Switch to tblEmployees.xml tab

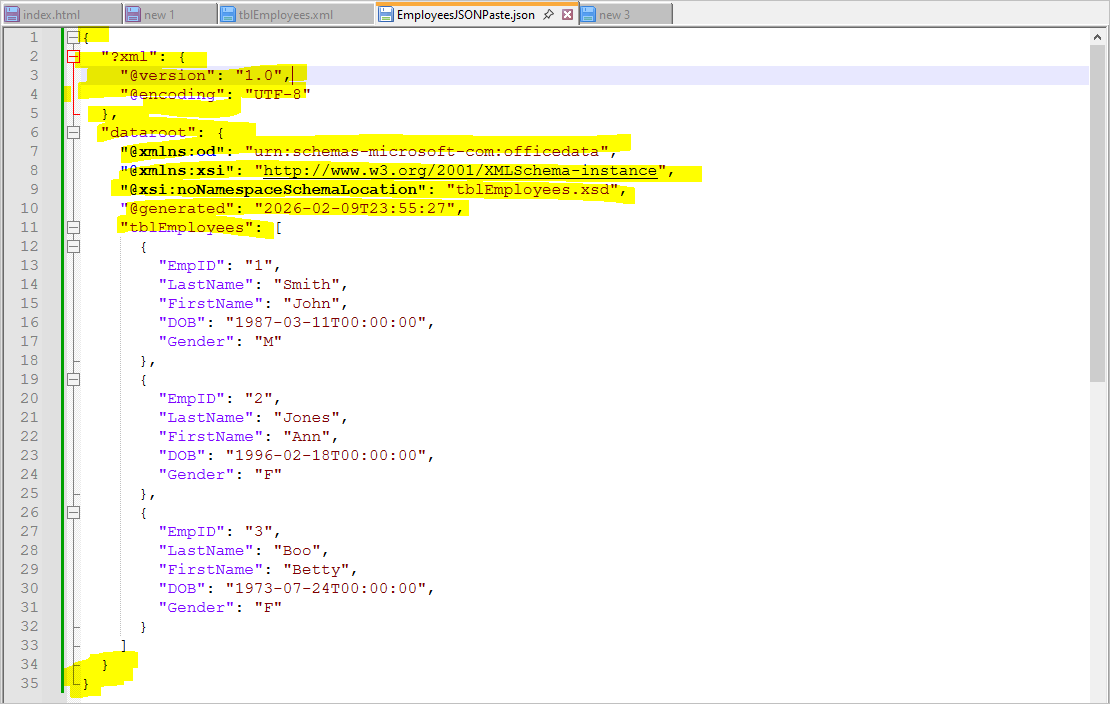(296, 14)
